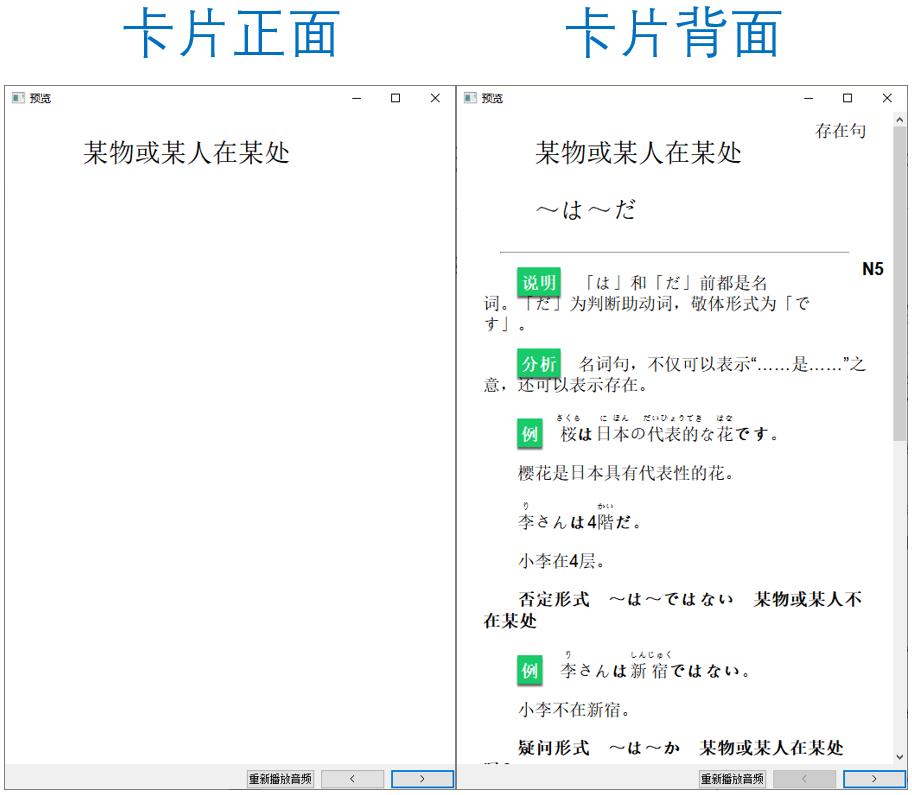Screen dimensions: 912x795
Task: Click the 否定形式 heading line
Action: 673,609
